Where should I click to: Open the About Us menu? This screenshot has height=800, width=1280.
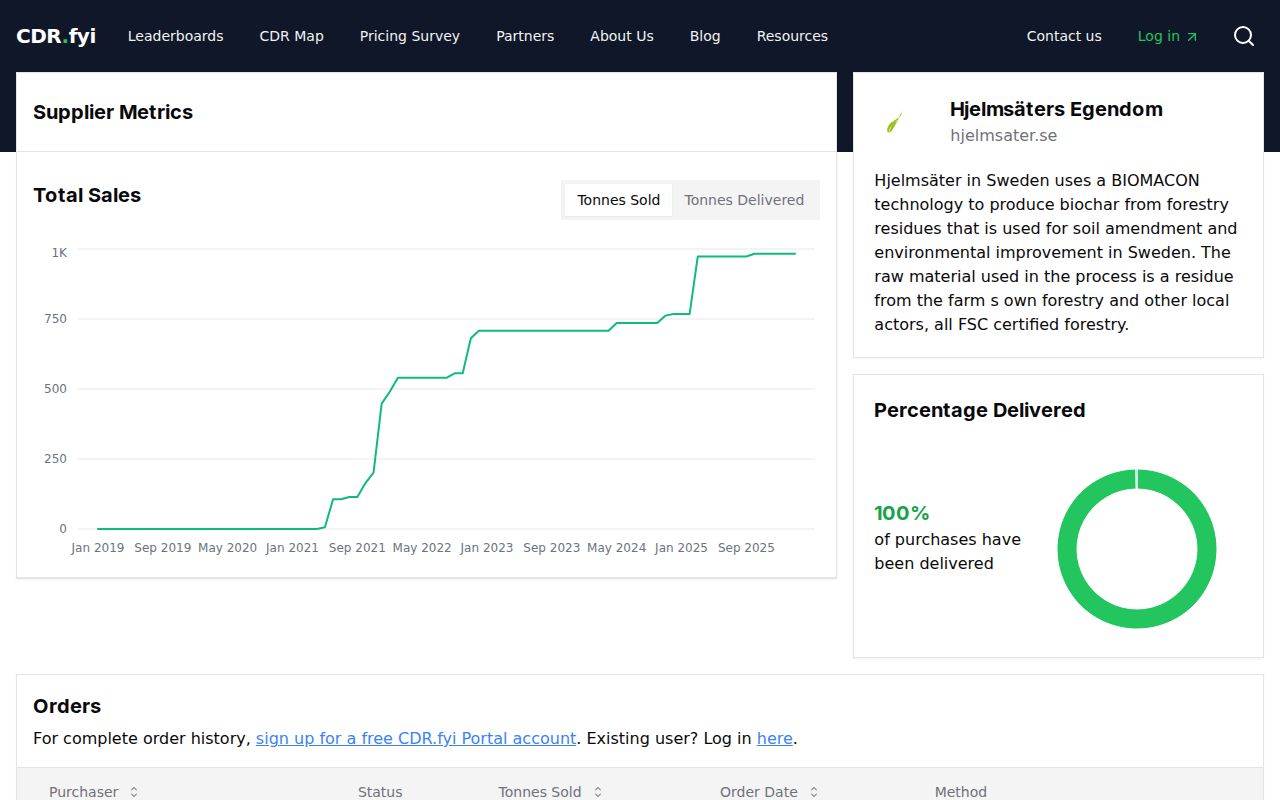tap(621, 36)
